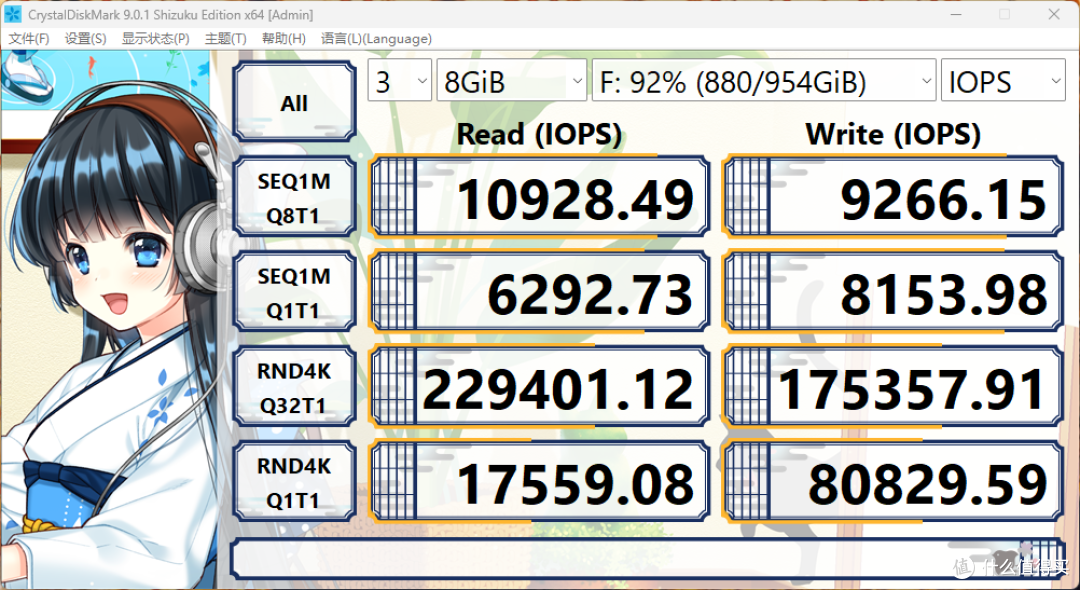Start the SEQ1M Q1T1 test
Viewport: 1080px width, 590px height.
coord(294,293)
